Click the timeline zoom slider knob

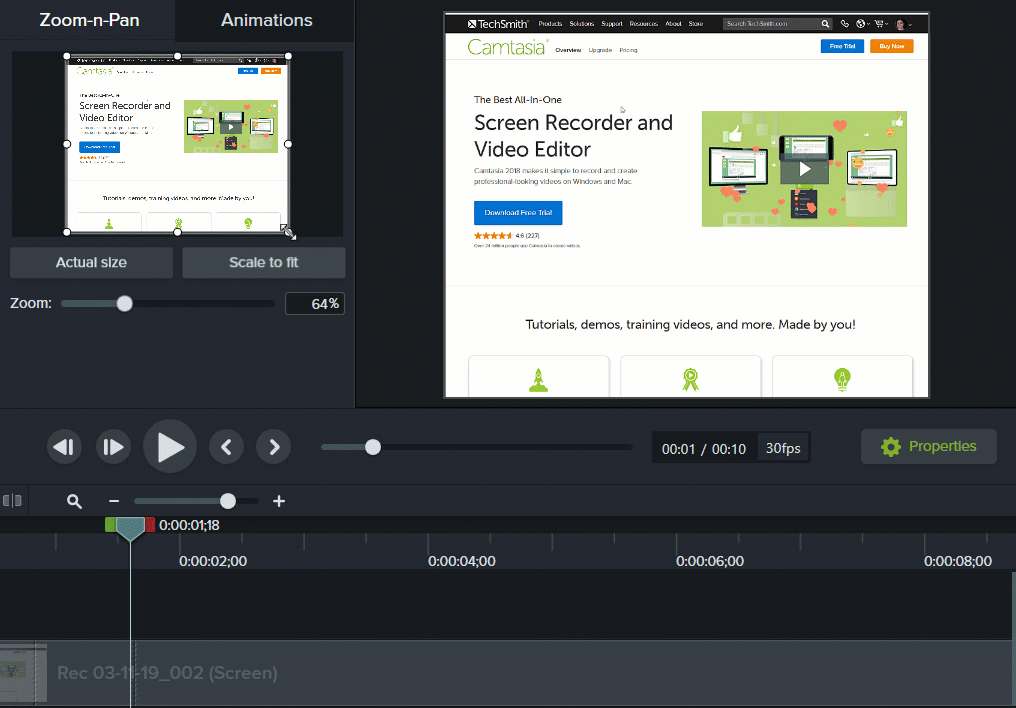coord(227,501)
